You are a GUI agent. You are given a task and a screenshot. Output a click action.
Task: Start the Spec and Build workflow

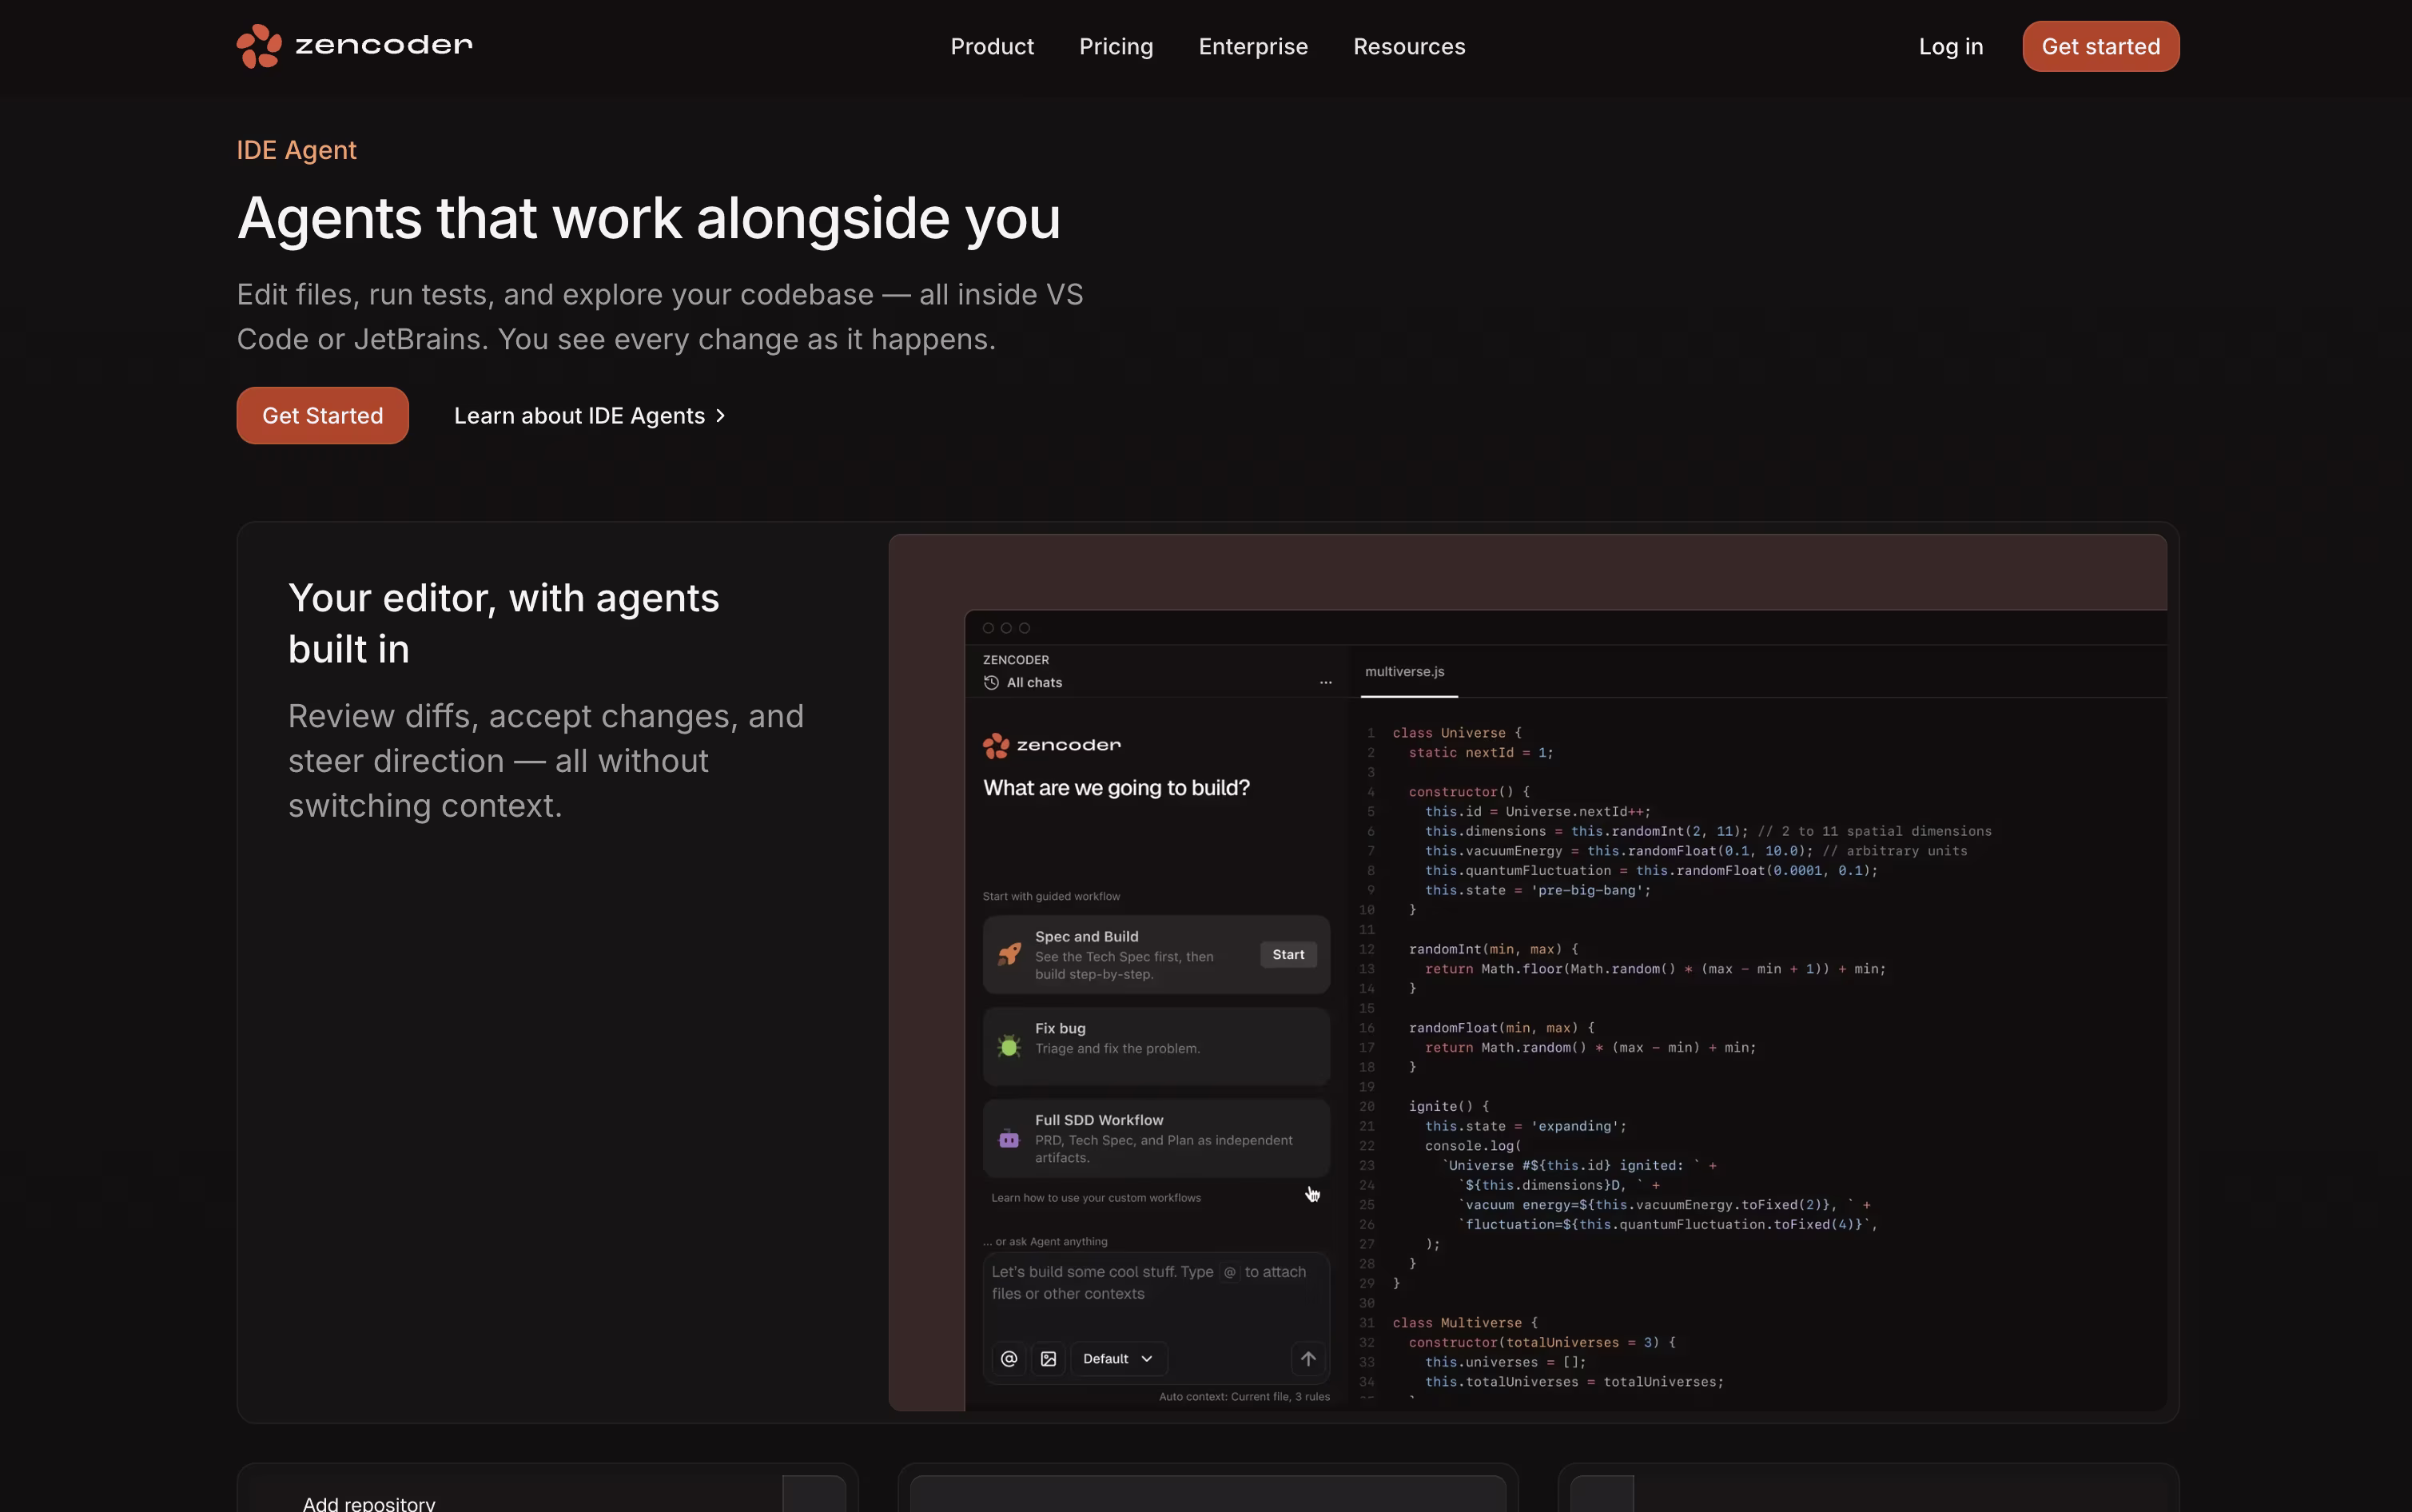[x=1288, y=954]
